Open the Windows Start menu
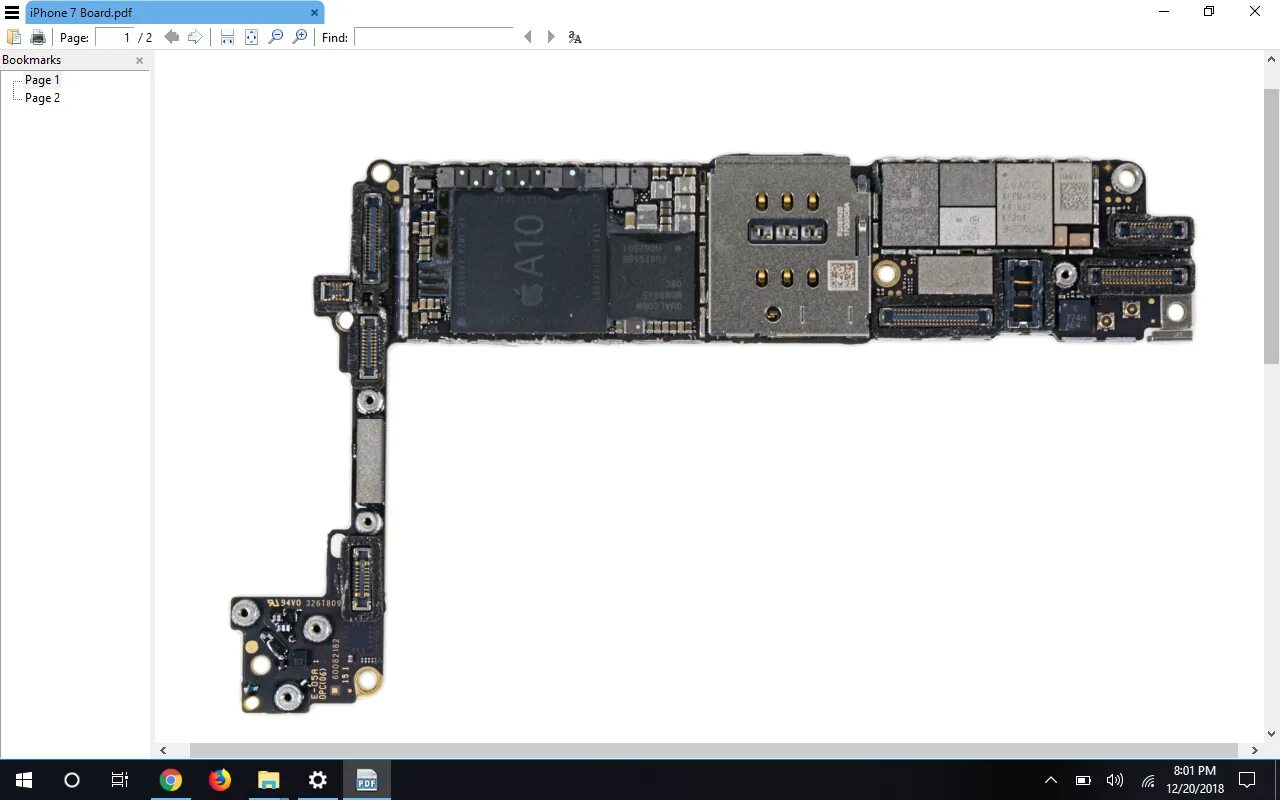The width and height of the screenshot is (1280, 800). 24,780
